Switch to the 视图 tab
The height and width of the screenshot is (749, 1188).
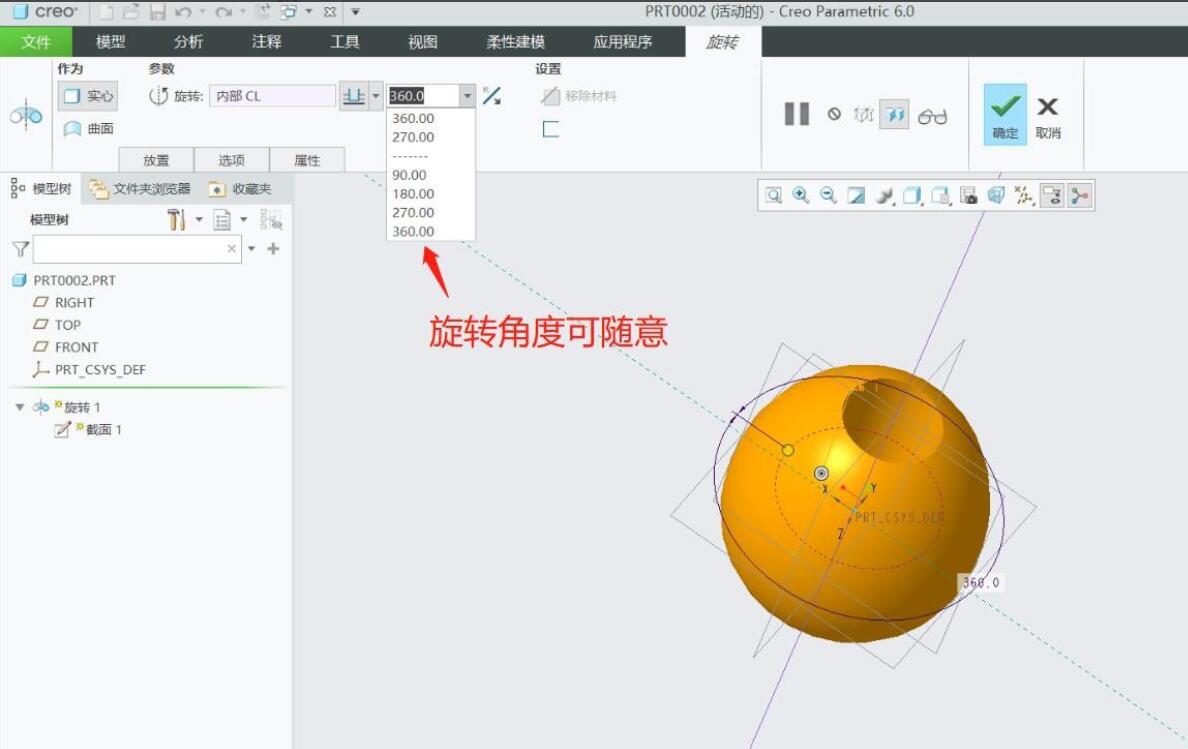[423, 42]
